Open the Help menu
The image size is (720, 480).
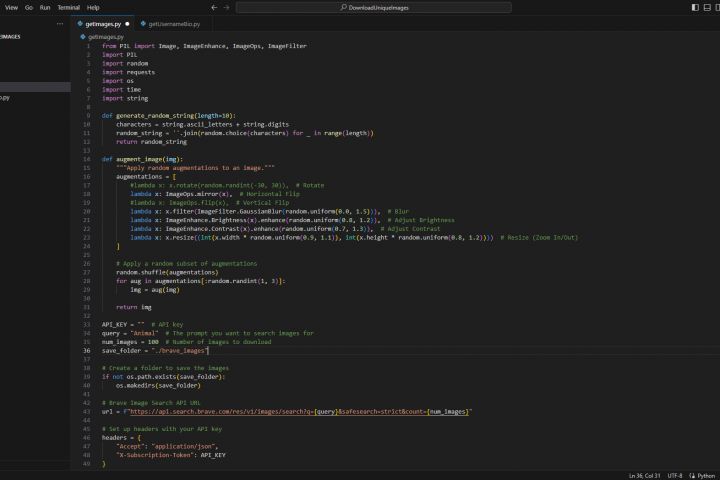coord(93,7)
